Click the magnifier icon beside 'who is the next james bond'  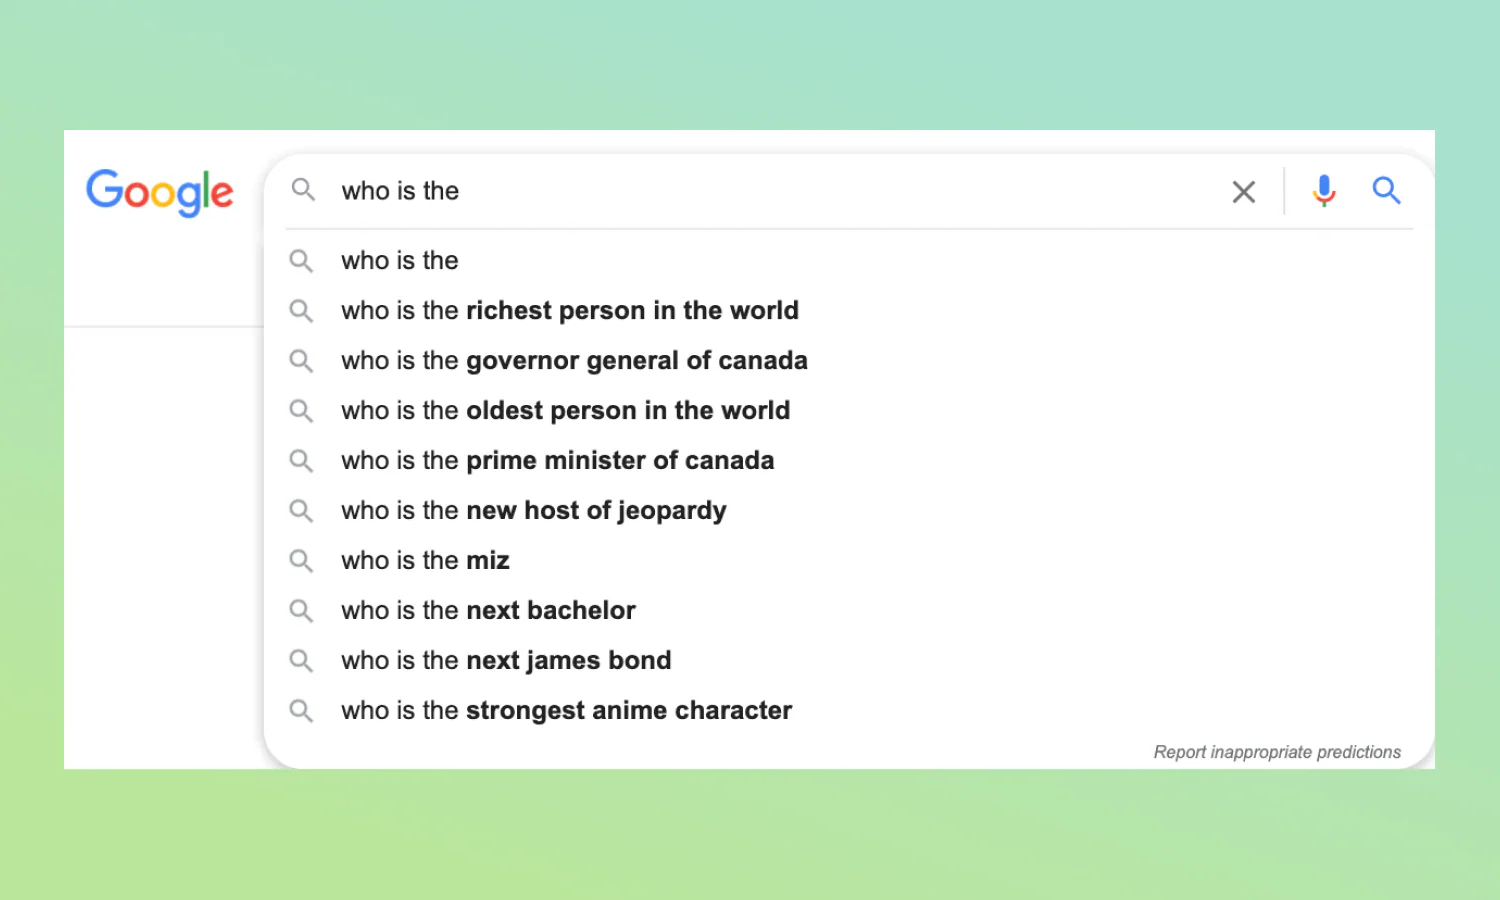(x=301, y=660)
